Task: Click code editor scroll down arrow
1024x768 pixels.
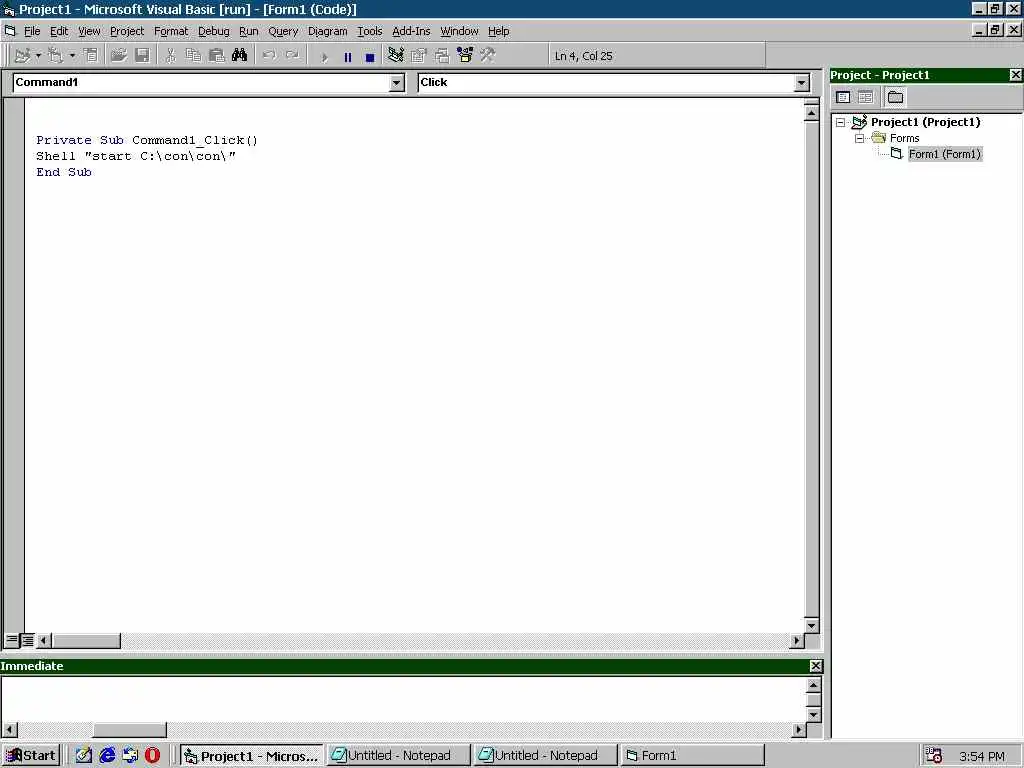Action: (811, 626)
